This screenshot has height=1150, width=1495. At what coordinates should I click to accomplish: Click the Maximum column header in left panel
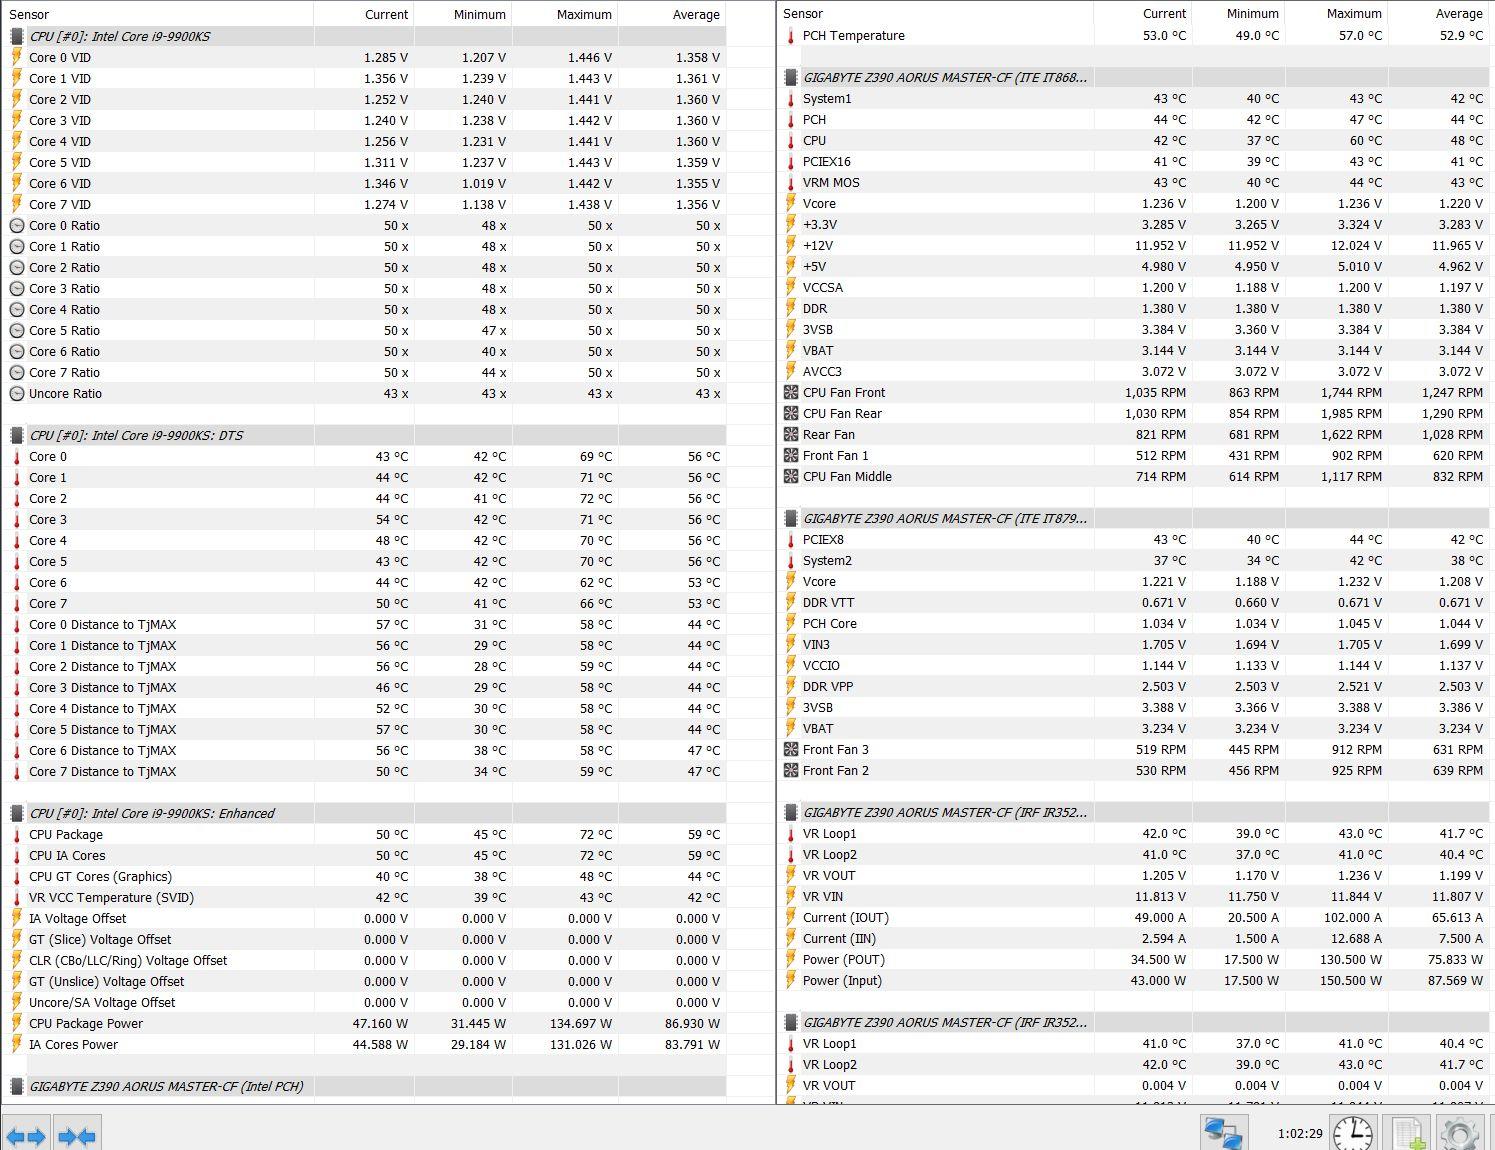[583, 14]
